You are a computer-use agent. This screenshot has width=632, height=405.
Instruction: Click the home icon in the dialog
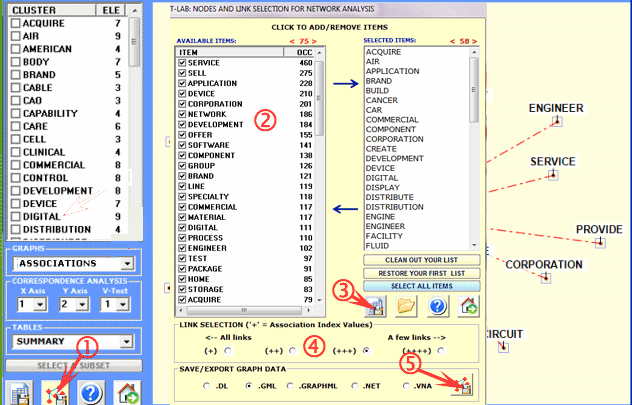point(467,308)
